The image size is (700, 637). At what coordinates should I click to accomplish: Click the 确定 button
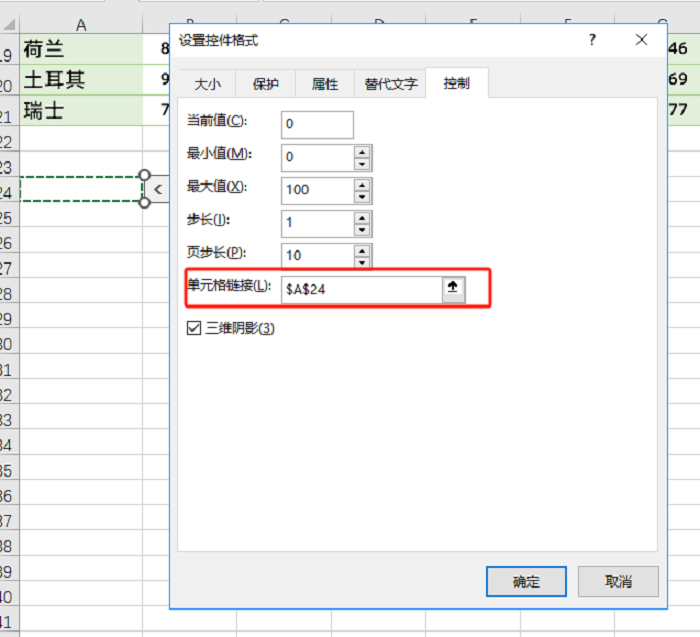click(526, 582)
